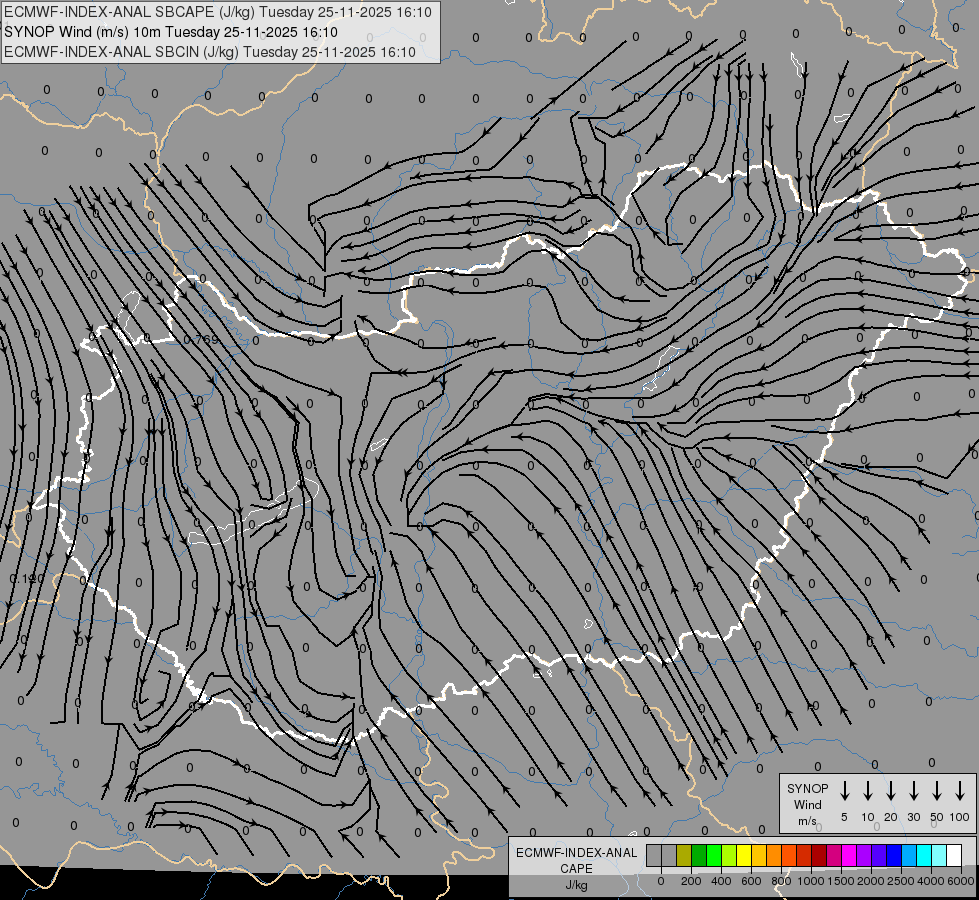The width and height of the screenshot is (979, 900).
Task: Select the white swatch at 6000
Action: 953,855
